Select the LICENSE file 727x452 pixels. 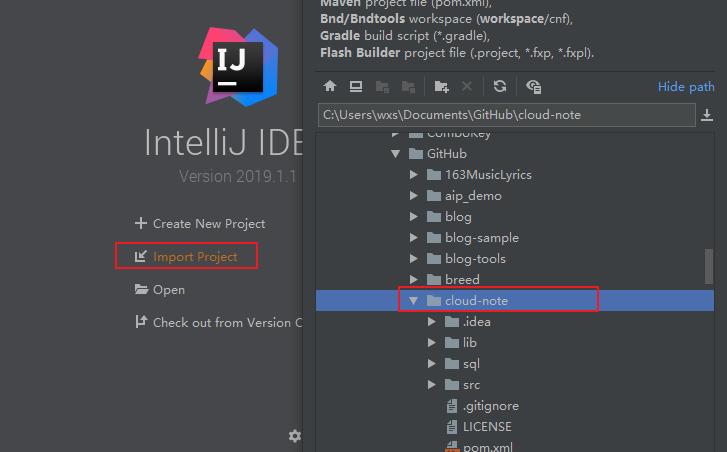pyautogui.click(x=515, y=427)
